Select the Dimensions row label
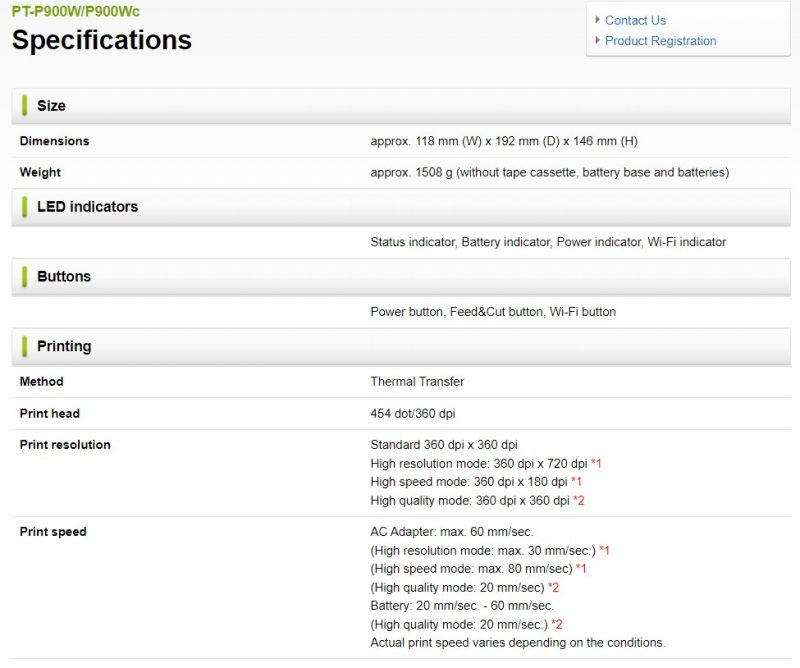The height and width of the screenshot is (668, 800). pyautogui.click(x=54, y=141)
